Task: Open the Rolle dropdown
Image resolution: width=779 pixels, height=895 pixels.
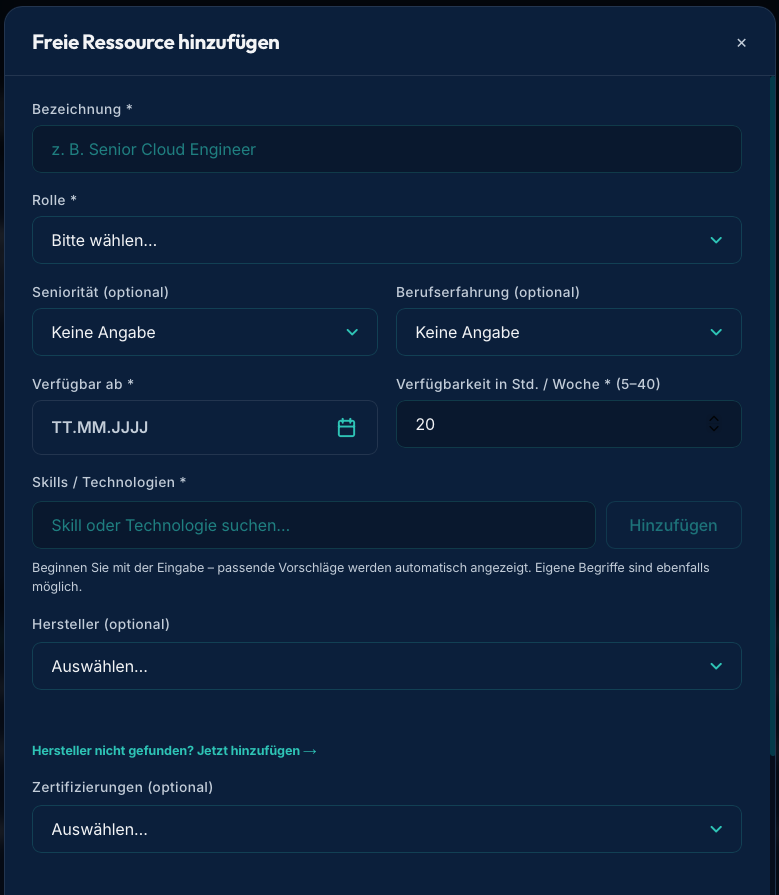Action: pyautogui.click(x=386, y=240)
